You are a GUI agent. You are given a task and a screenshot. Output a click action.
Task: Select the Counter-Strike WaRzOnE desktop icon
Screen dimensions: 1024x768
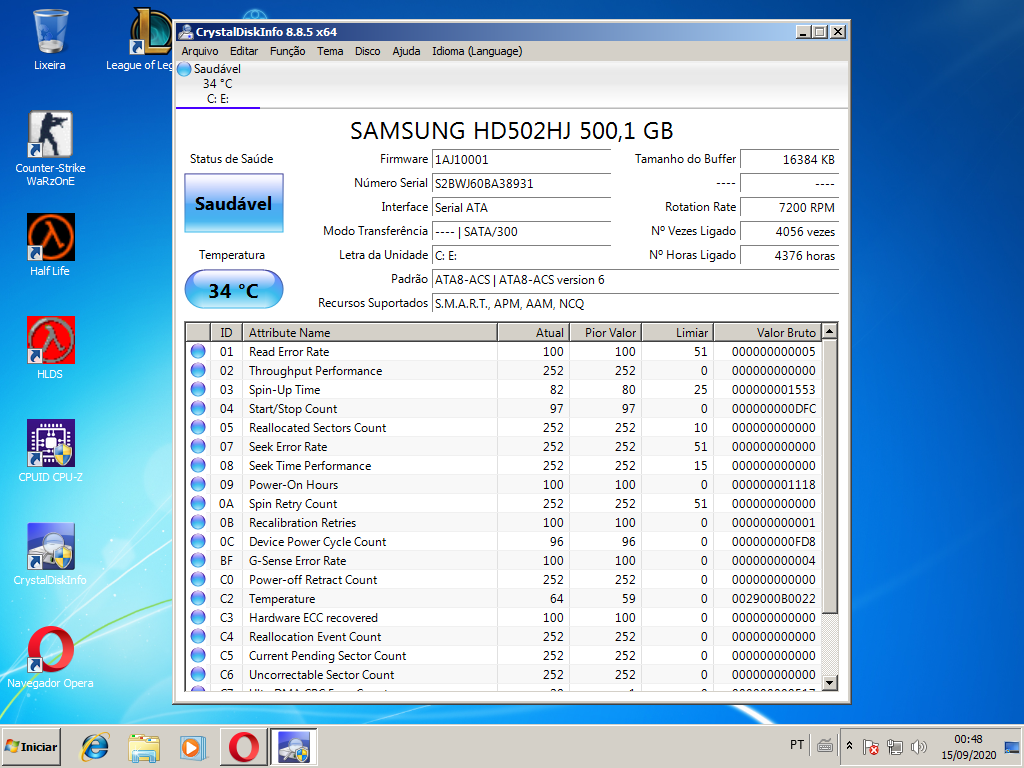tap(50, 149)
